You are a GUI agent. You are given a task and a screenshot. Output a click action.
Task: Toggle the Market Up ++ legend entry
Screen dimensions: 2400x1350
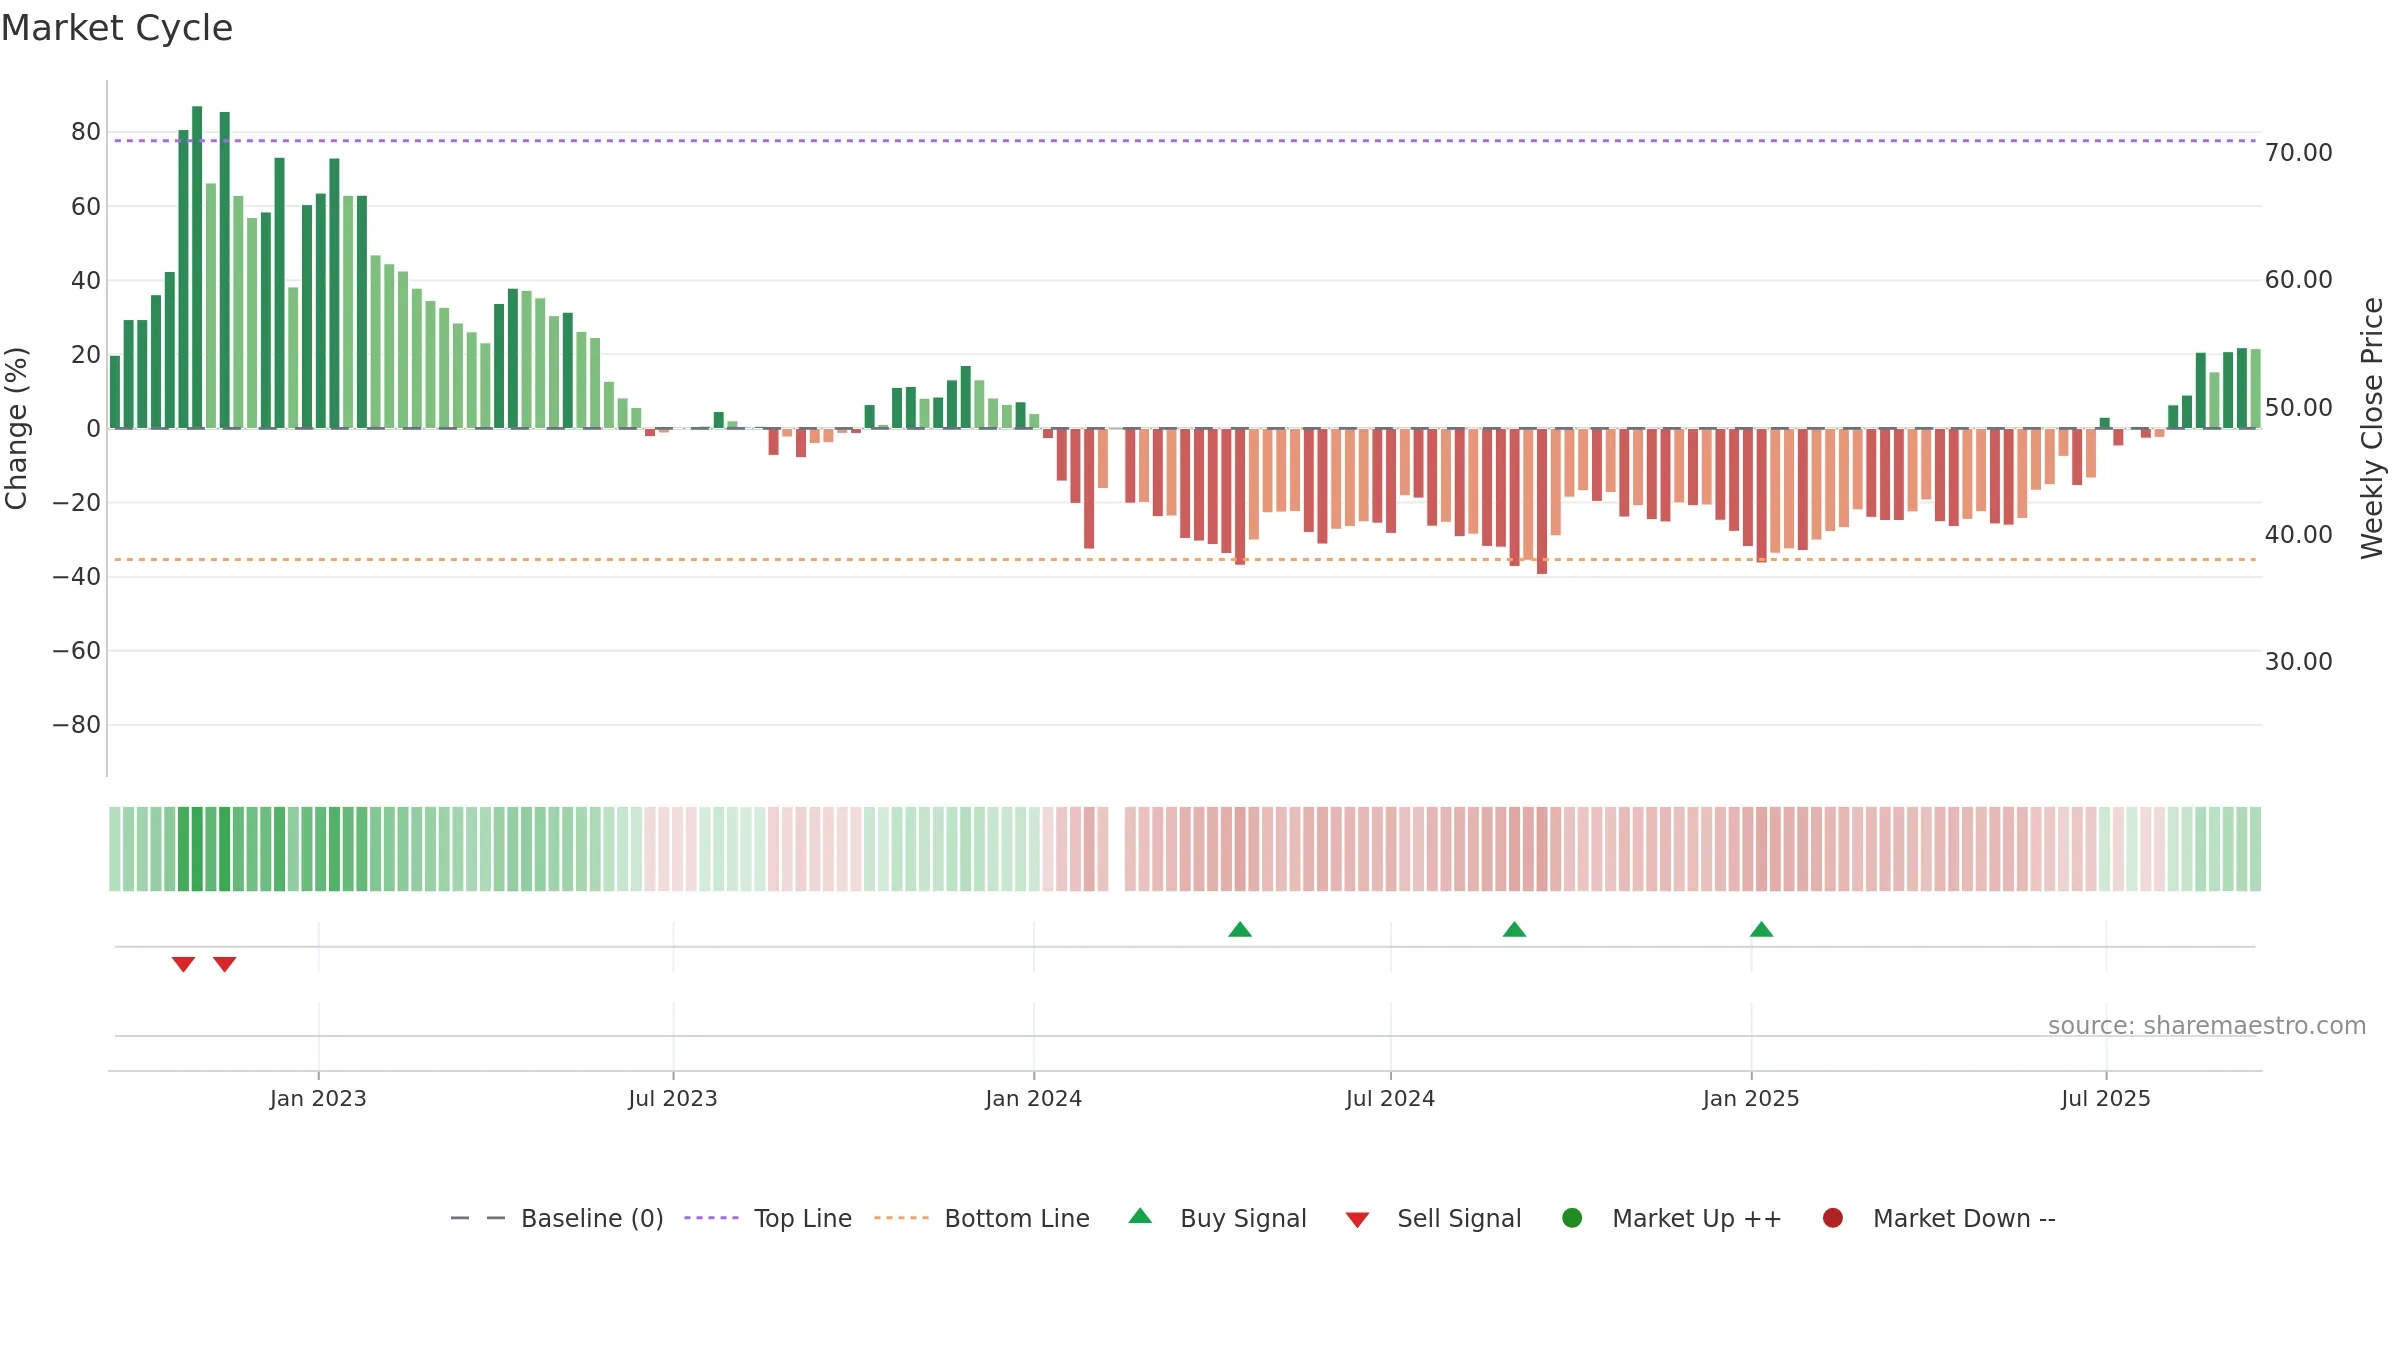1672,1218
